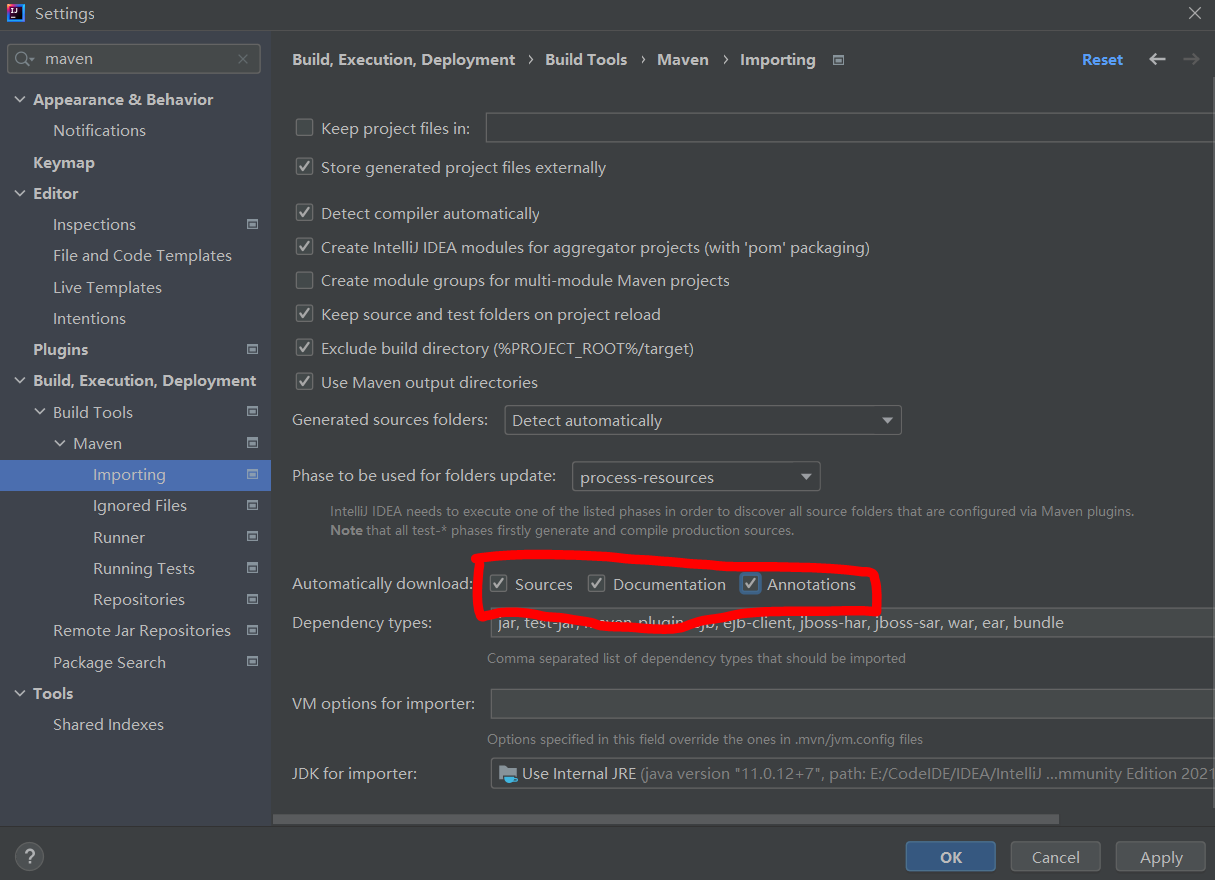
Task: Open Phase for folders update dropdown
Action: [x=696, y=477]
